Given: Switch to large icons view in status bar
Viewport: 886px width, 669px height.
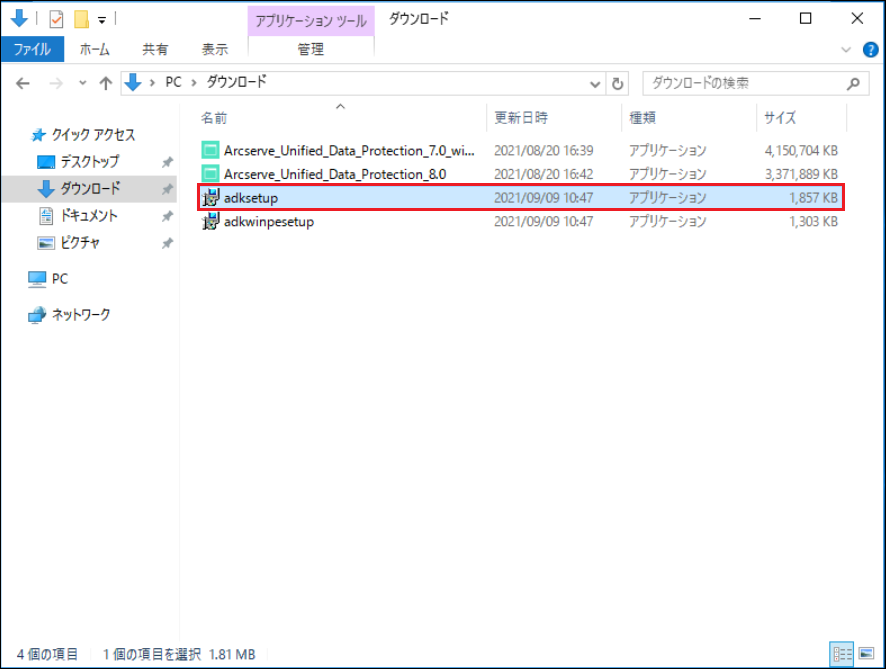Looking at the screenshot, I should pyautogui.click(x=866, y=654).
